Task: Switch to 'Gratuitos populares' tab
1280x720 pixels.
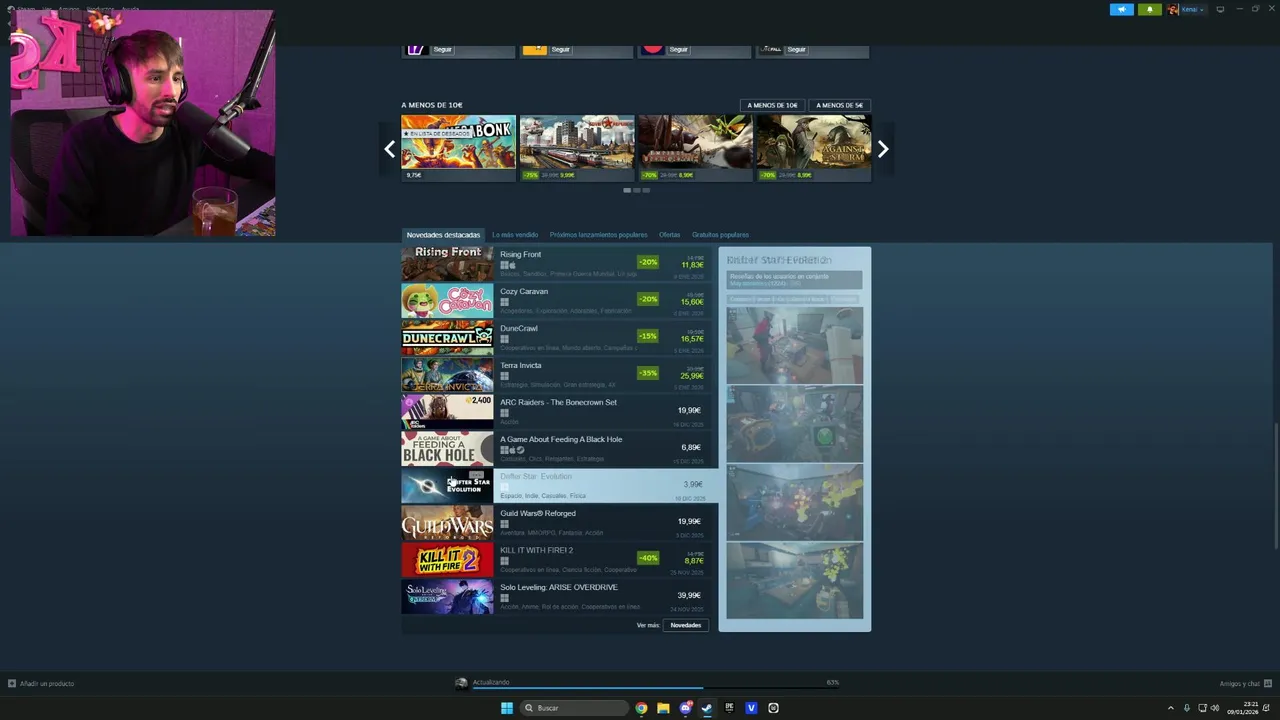Action: click(x=720, y=235)
